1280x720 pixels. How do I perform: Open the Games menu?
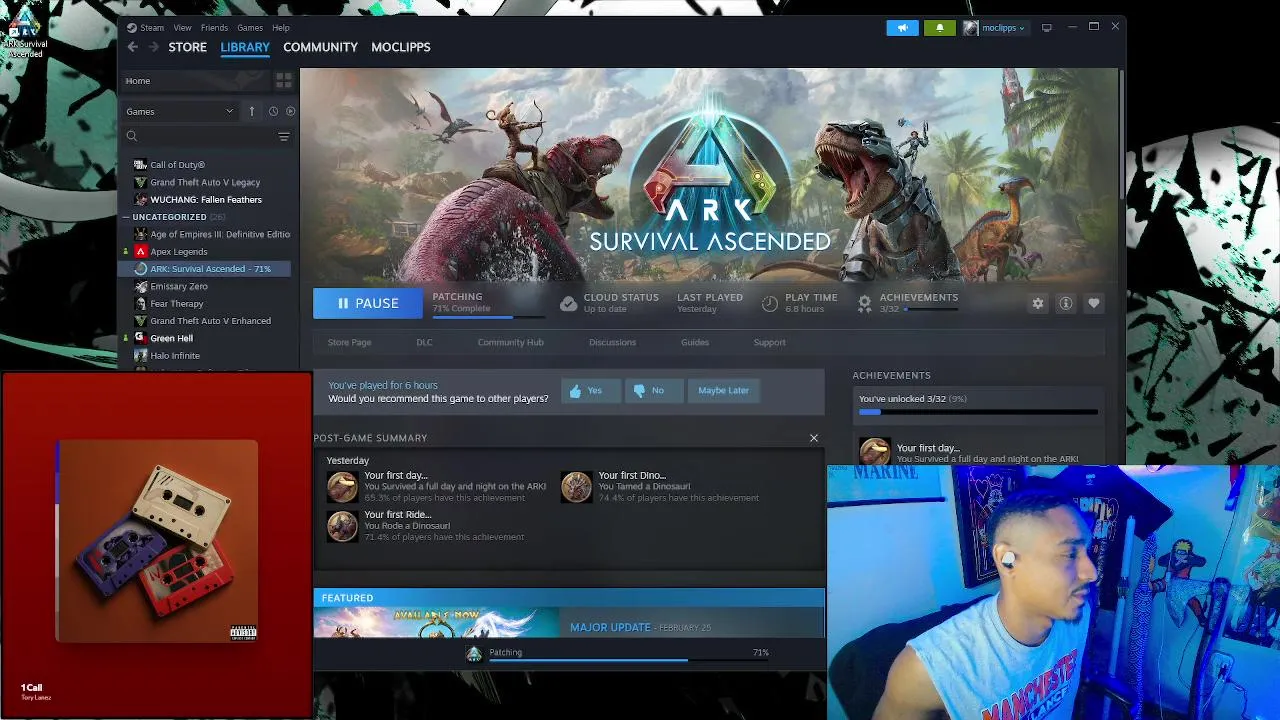point(250,28)
